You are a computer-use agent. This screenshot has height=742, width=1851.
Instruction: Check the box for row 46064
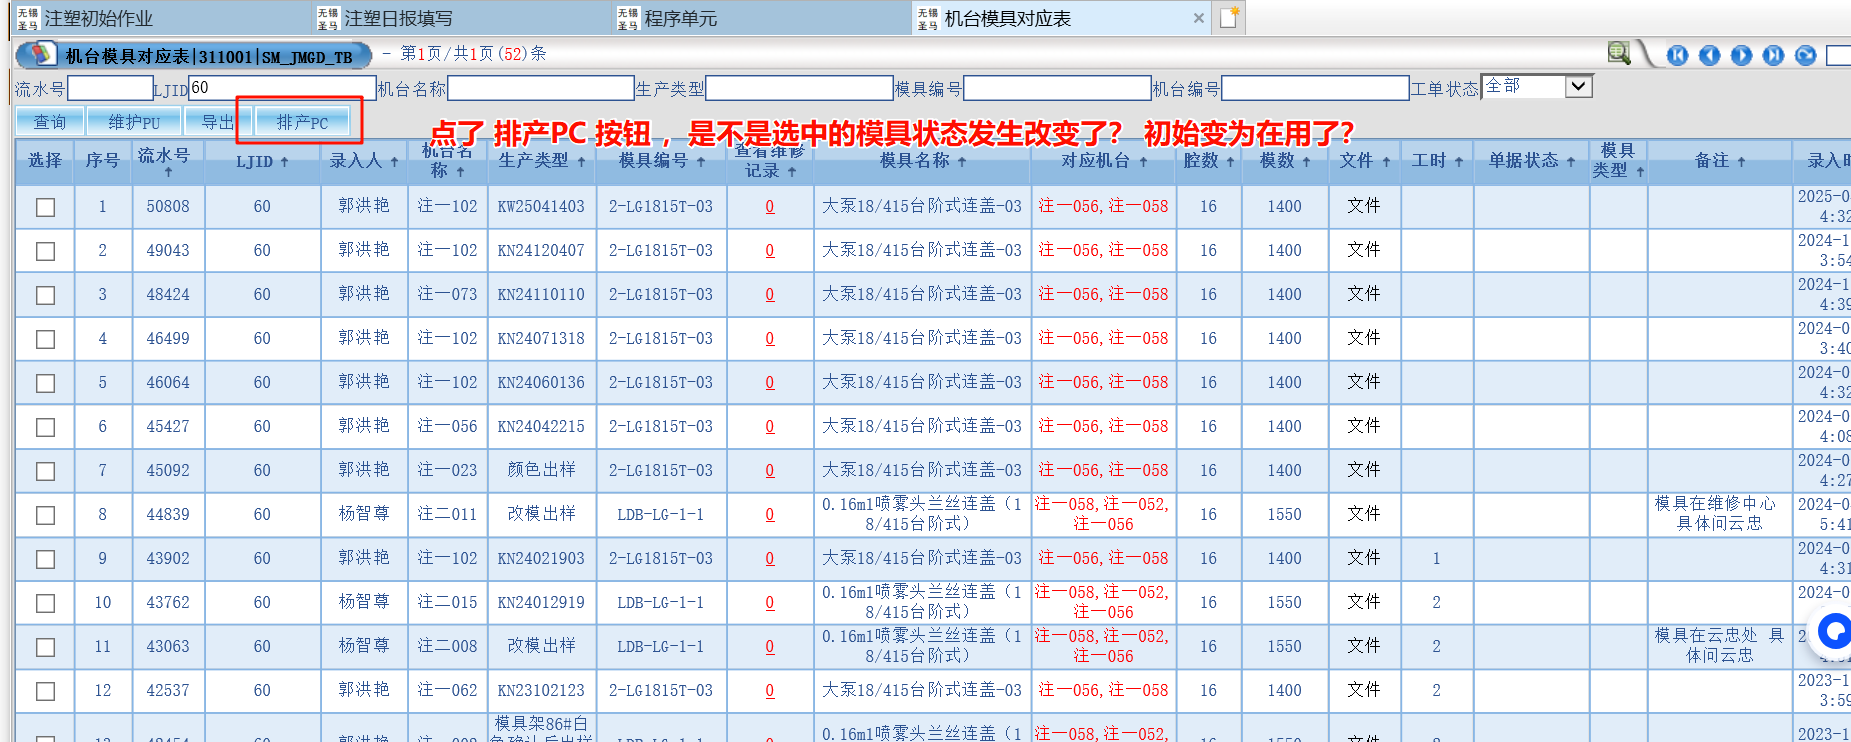[45, 383]
